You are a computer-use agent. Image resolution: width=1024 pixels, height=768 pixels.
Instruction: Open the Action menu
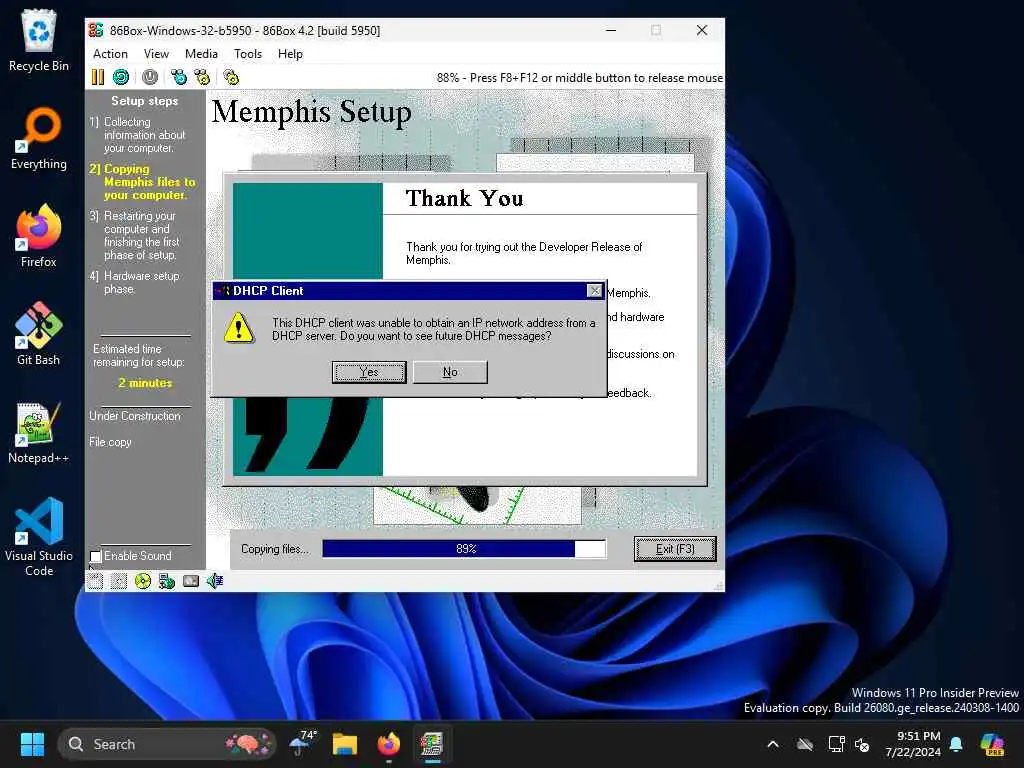click(110, 54)
